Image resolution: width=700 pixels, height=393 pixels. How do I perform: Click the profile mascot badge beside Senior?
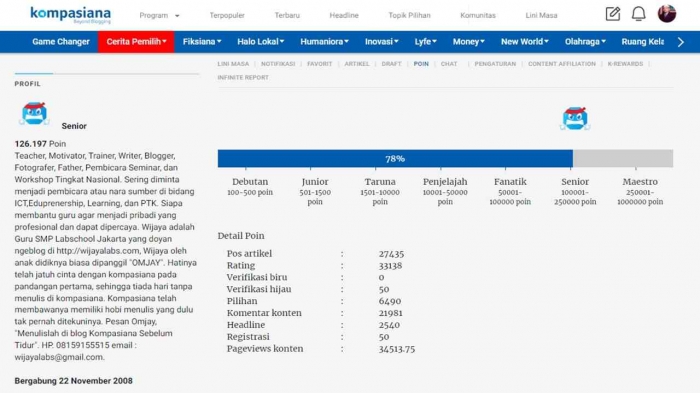pos(34,114)
